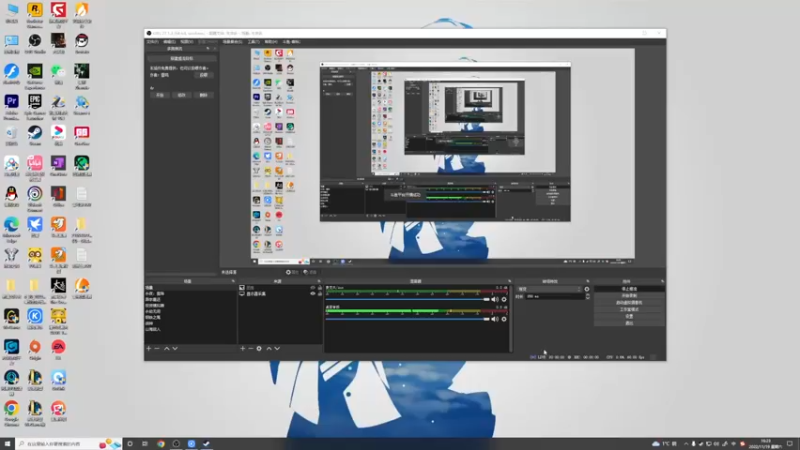This screenshot has width=800, height=450.
Task: Open the View menu in OBS
Action: point(187,42)
